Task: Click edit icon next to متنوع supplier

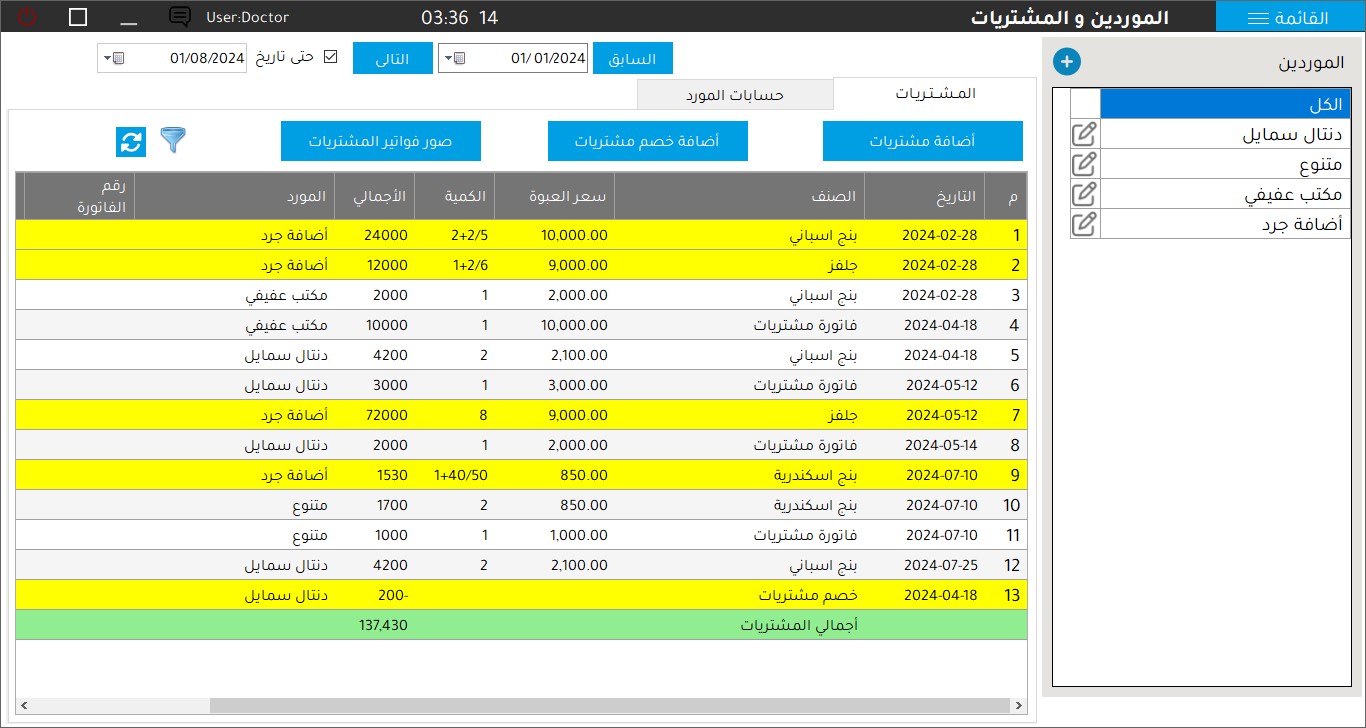Action: click(1084, 164)
